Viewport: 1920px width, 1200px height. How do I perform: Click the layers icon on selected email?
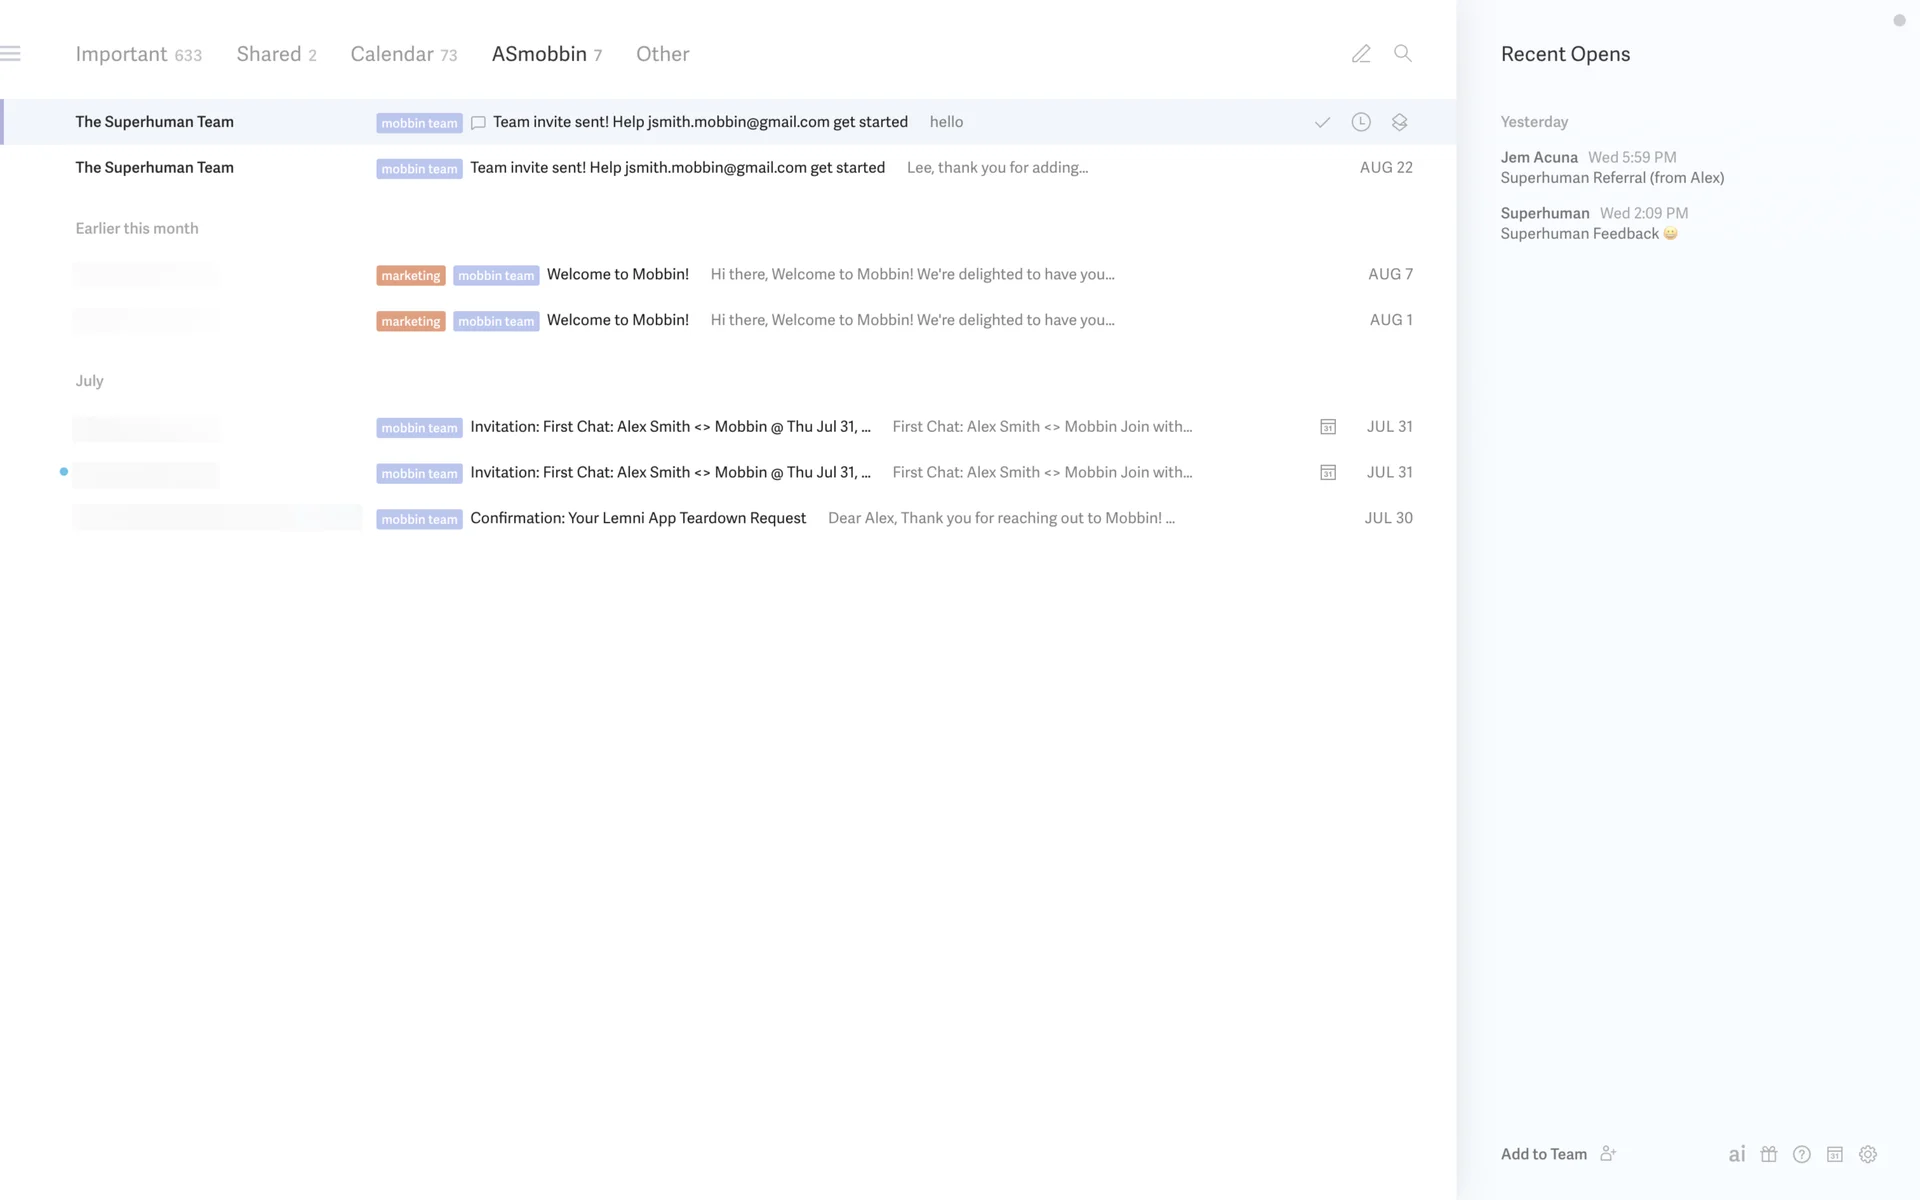tap(1399, 122)
